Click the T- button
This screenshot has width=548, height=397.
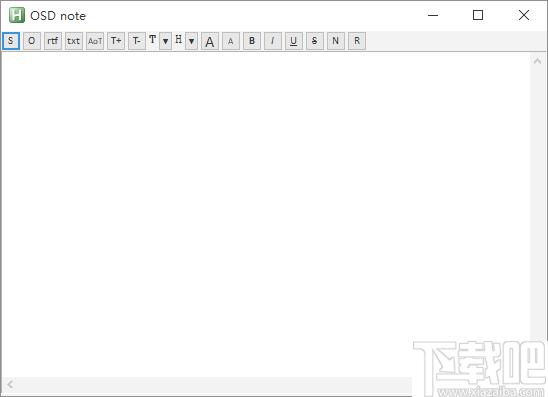pos(137,41)
